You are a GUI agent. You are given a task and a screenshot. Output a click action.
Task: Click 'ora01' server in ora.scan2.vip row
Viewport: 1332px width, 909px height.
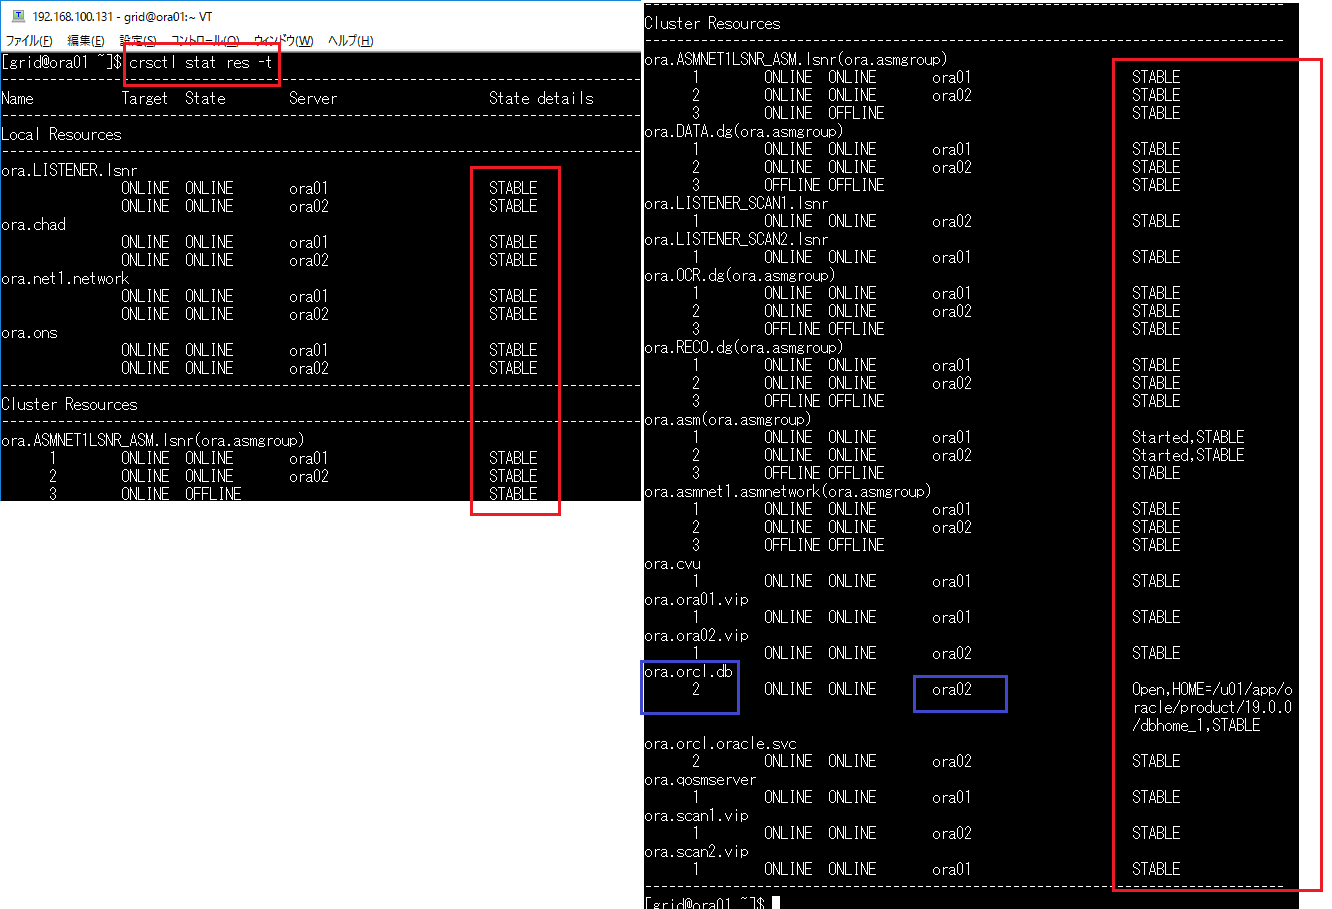[x=952, y=868]
